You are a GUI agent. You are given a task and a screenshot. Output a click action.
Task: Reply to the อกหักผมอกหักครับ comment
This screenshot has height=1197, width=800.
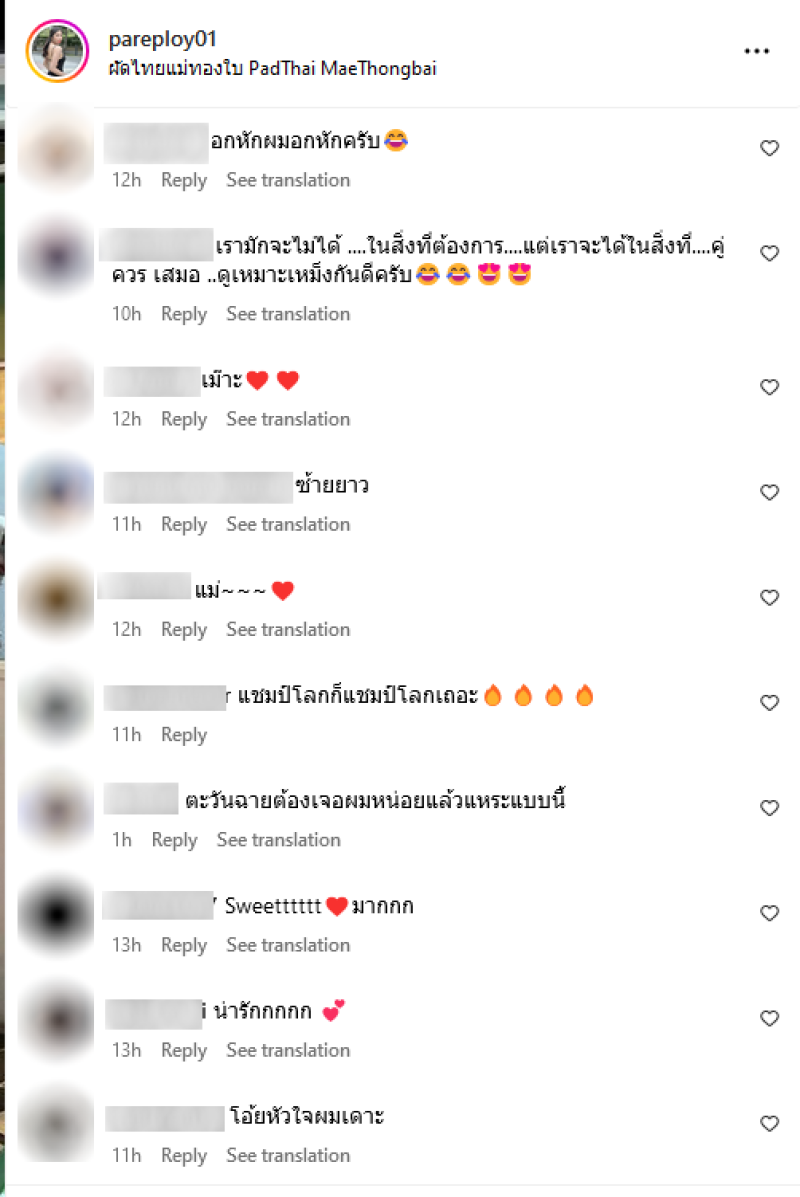(184, 180)
